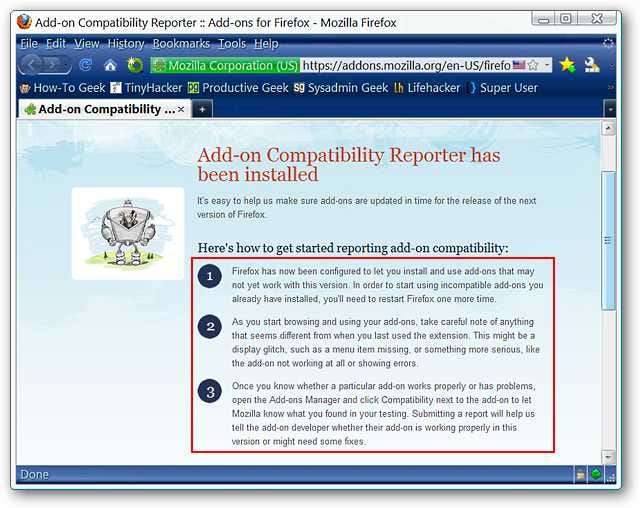Click the US flag icon in address bar
This screenshot has width=640, height=508.
[519, 64]
